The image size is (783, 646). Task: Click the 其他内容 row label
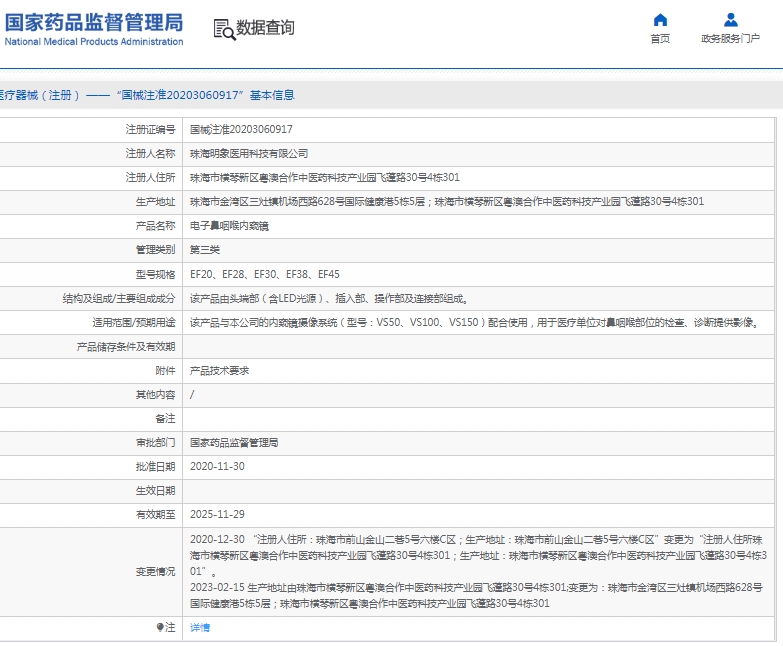tap(155, 395)
